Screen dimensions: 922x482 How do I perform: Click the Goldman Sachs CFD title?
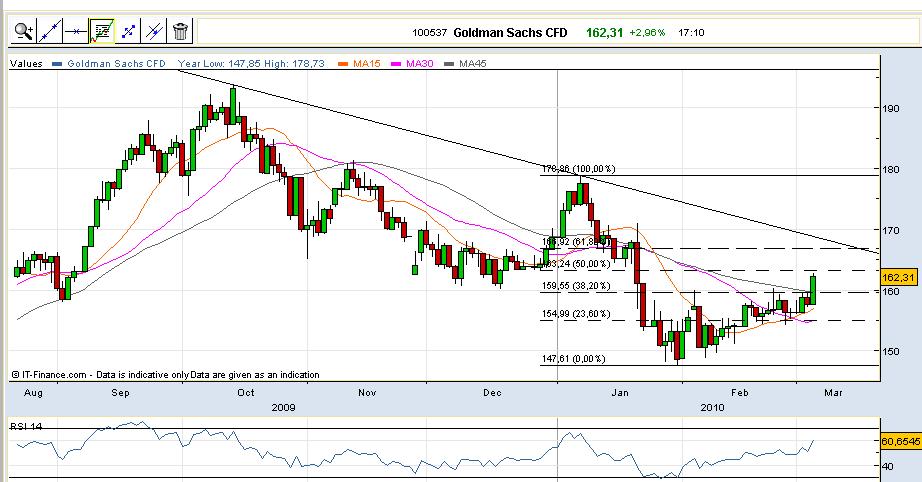510,32
